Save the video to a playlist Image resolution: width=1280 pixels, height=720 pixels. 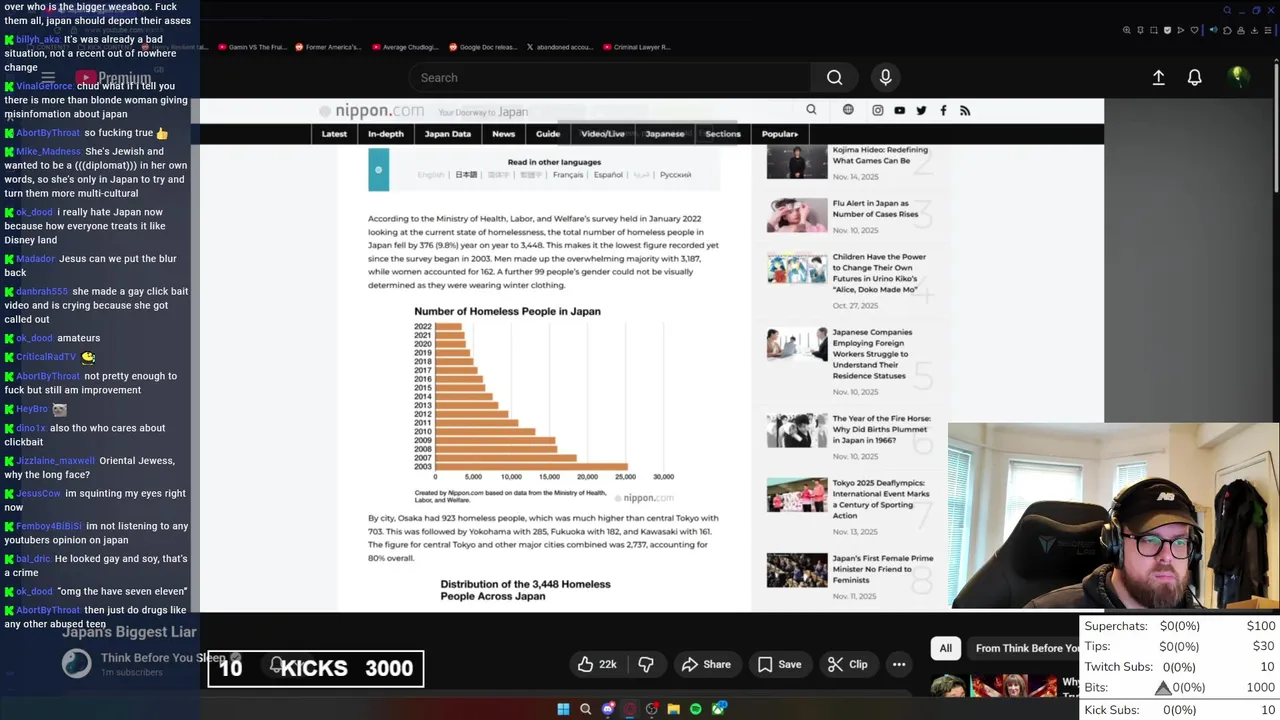(x=779, y=664)
